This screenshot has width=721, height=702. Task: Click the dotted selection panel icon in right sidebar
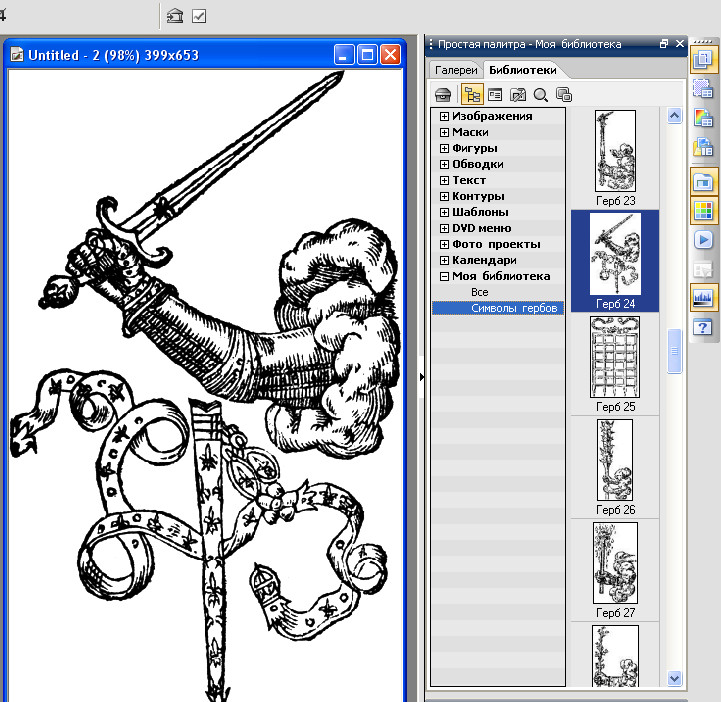click(x=703, y=88)
